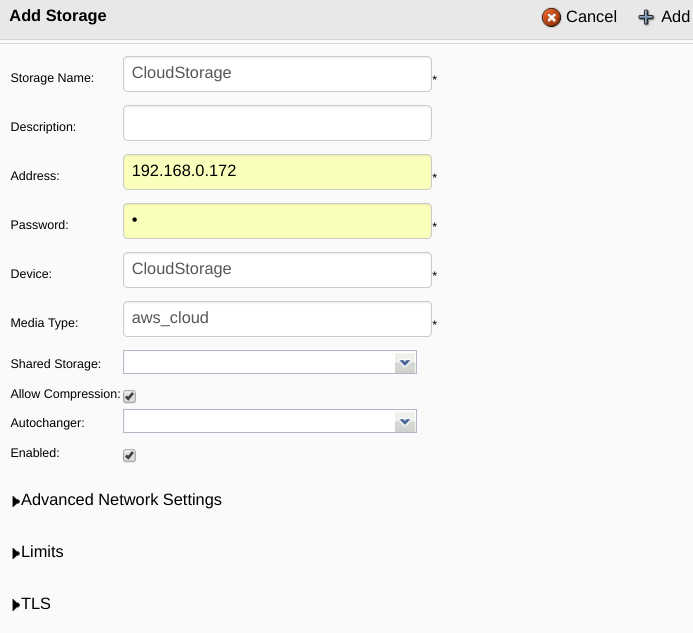Select the Address field with 192.168.0.172
693x633 pixels.
click(x=277, y=172)
